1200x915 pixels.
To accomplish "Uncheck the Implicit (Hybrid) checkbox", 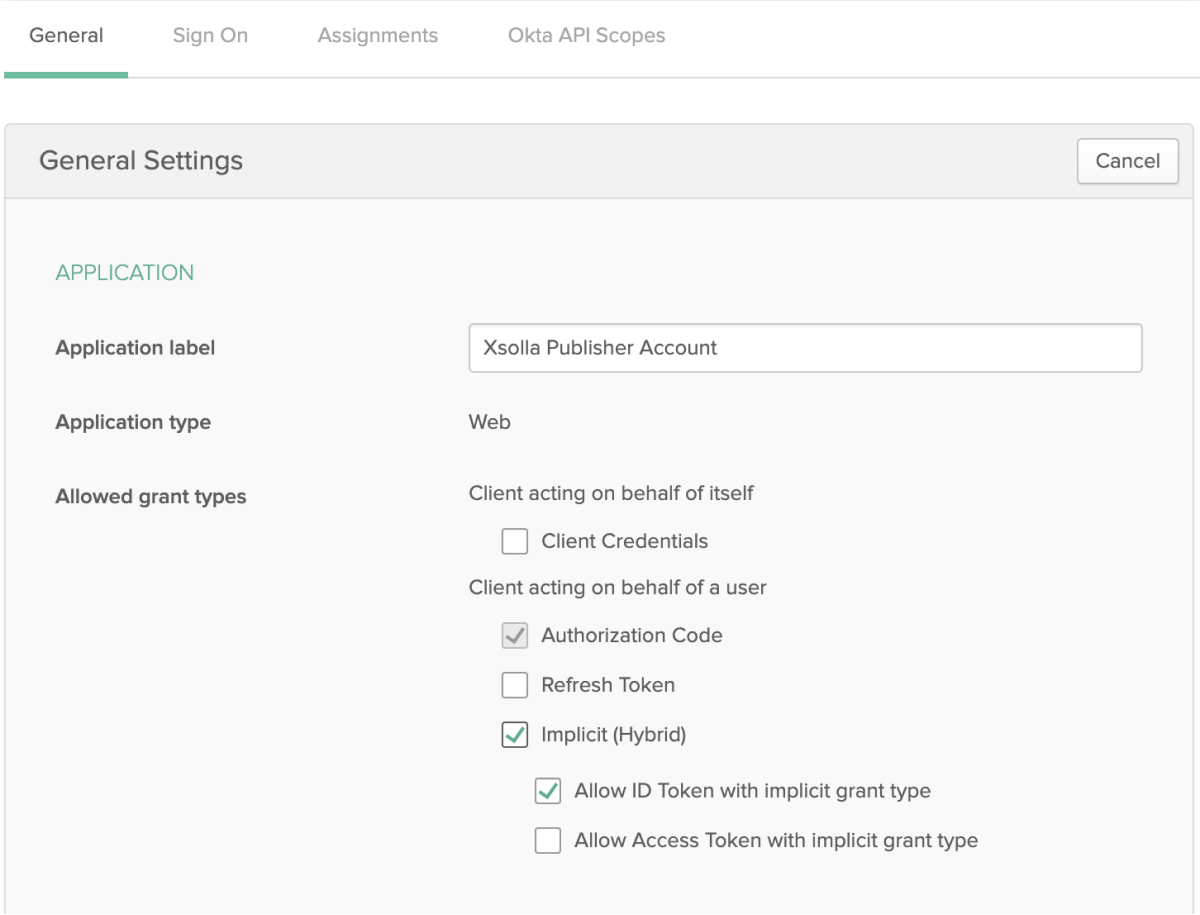I will point(515,736).
